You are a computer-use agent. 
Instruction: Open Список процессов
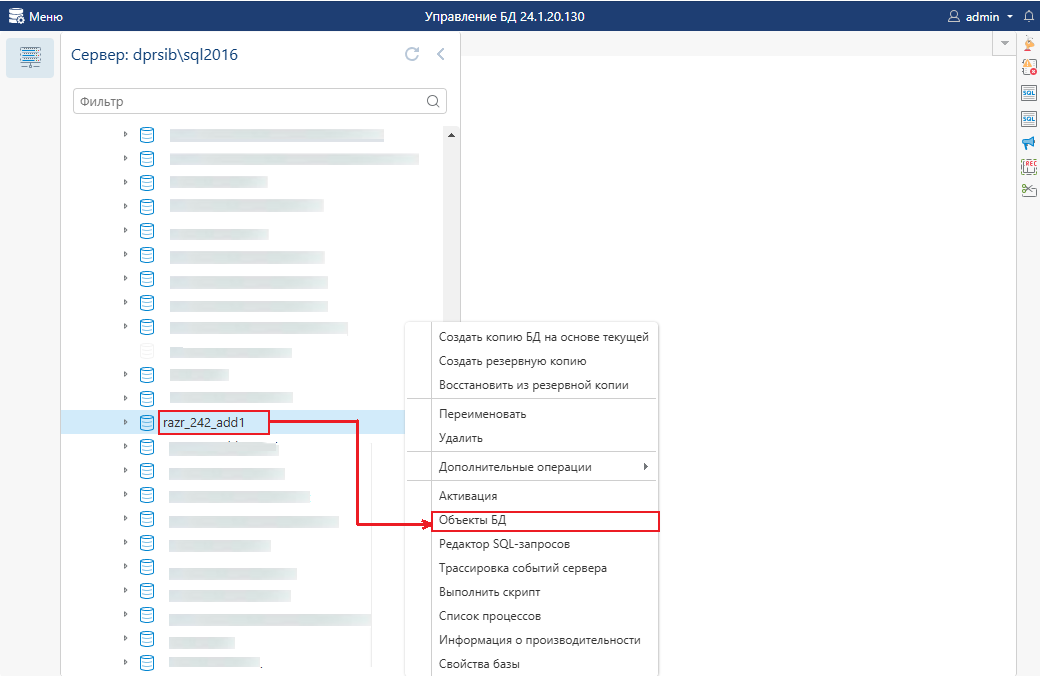(544, 616)
